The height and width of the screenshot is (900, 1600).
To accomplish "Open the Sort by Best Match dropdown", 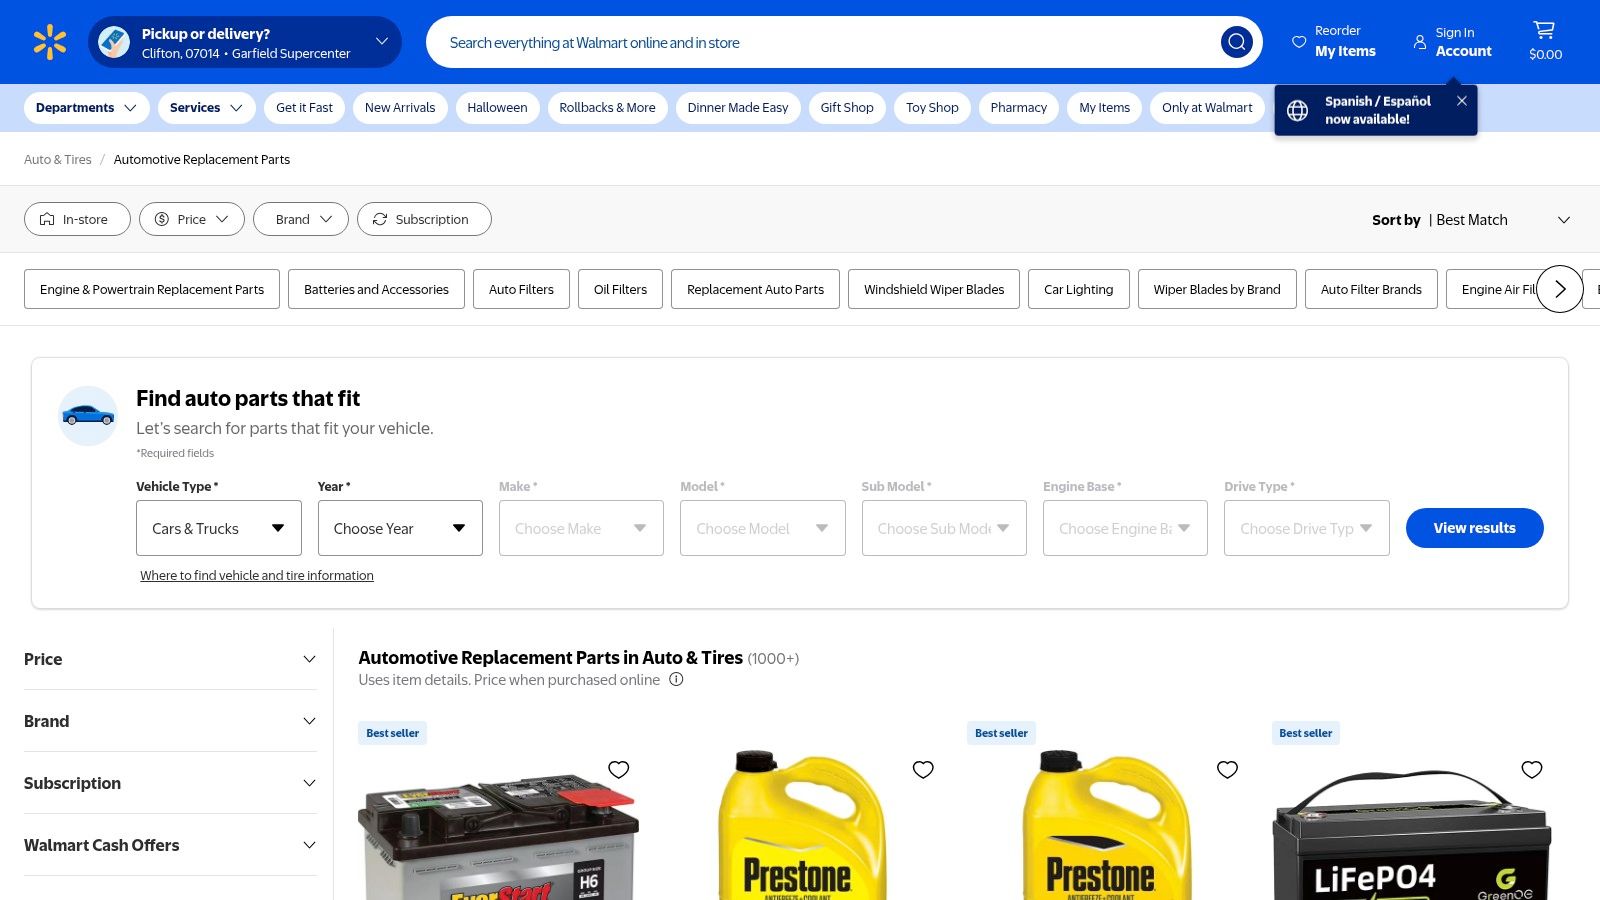I will coord(1471,220).
